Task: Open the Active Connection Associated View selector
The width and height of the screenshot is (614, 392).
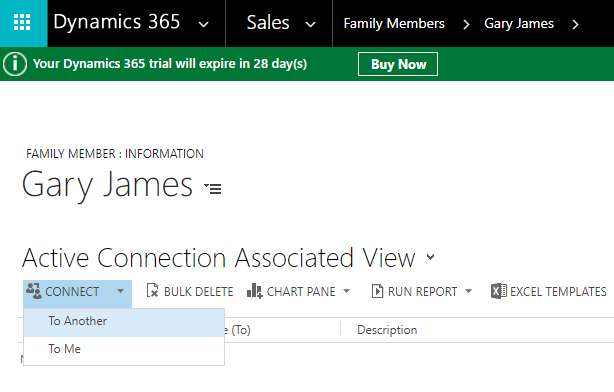Action: pos(430,257)
